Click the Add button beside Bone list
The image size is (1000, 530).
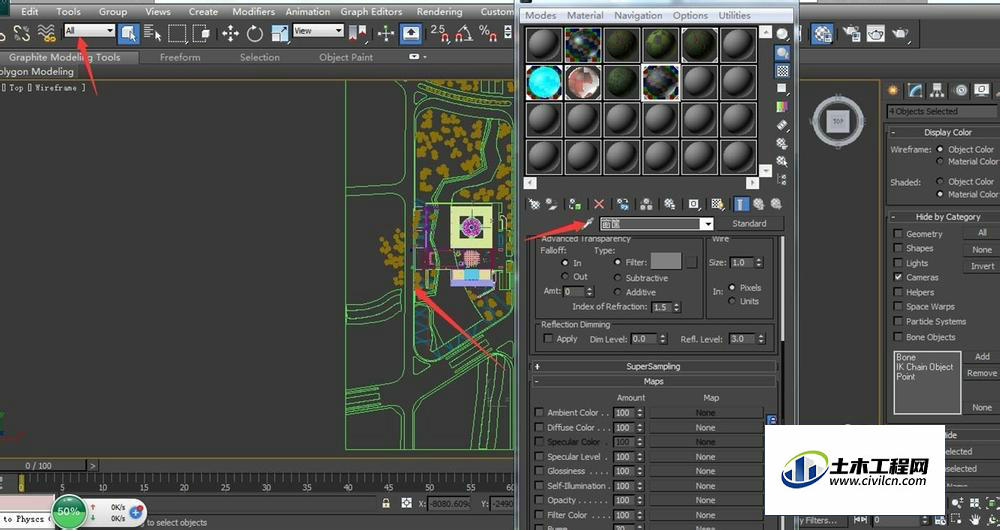982,357
